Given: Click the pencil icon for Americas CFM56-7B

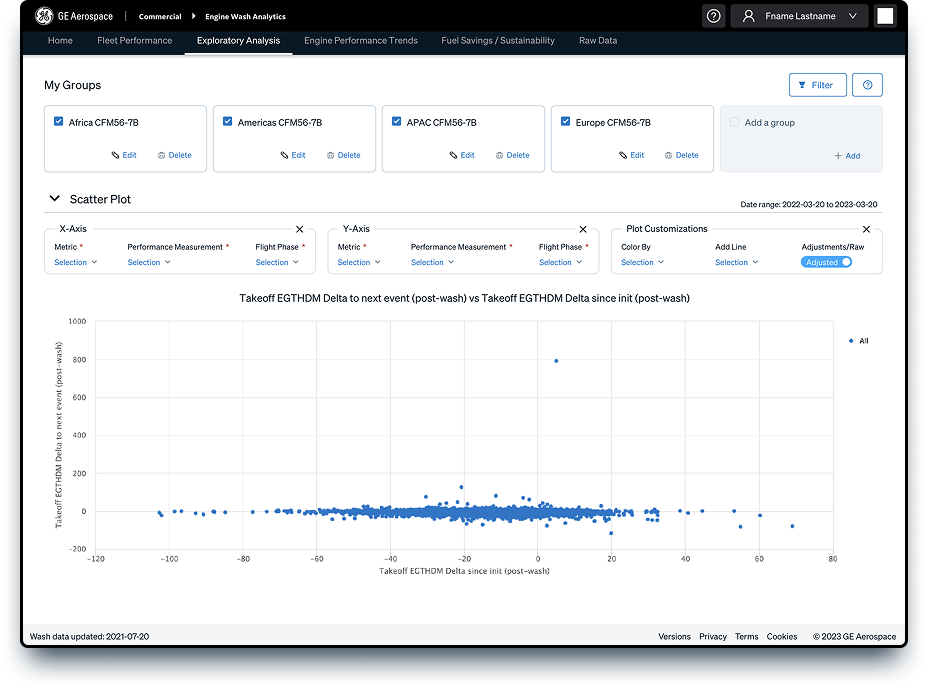Looking at the screenshot, I should tap(285, 155).
